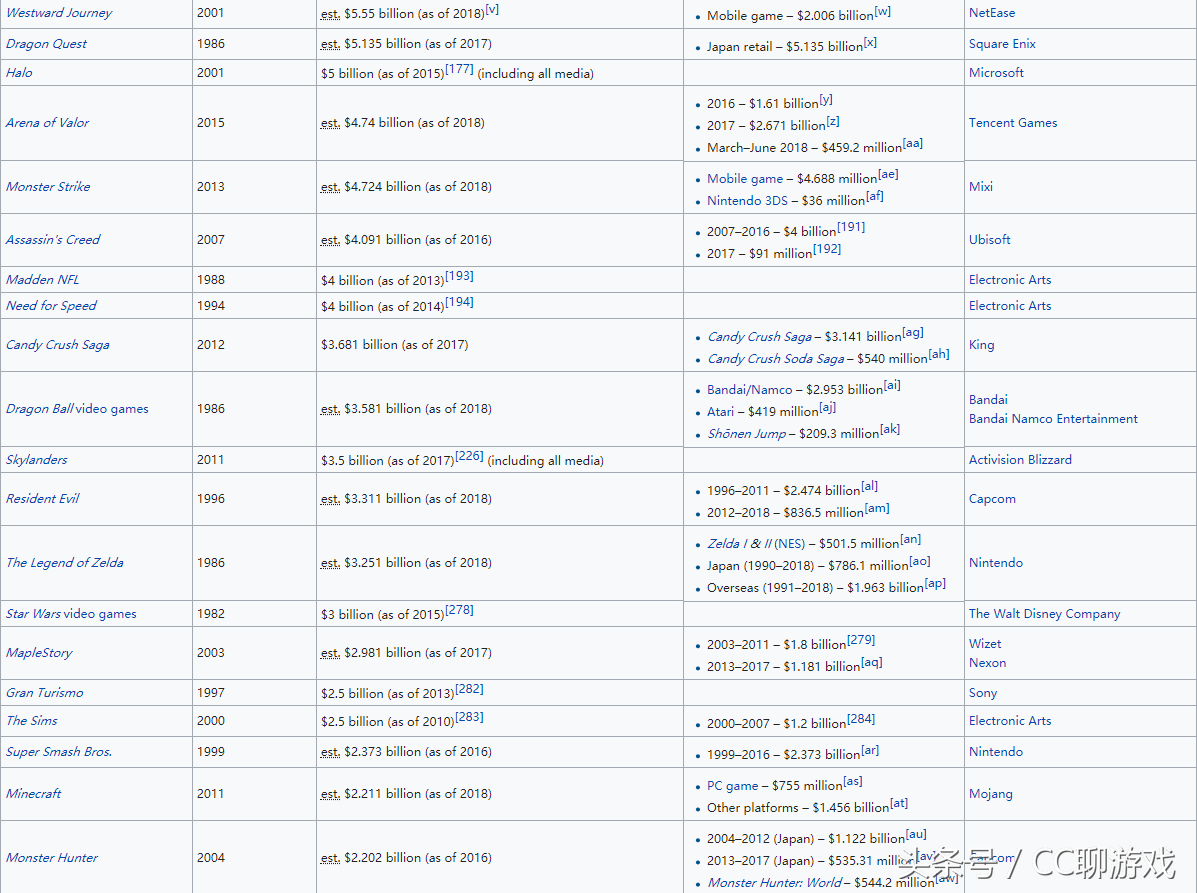Open the Tencent Games publisher link
This screenshot has height=893, width=1197.
(1013, 123)
